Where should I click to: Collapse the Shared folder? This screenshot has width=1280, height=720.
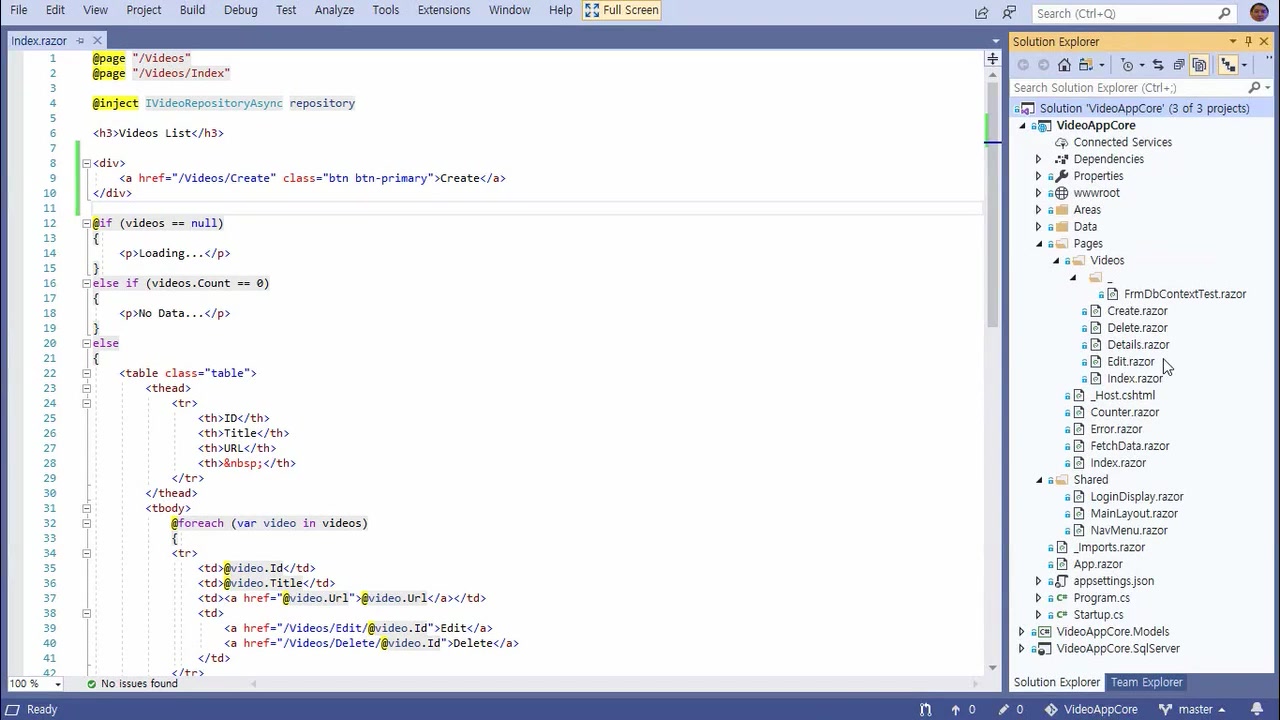click(1039, 480)
